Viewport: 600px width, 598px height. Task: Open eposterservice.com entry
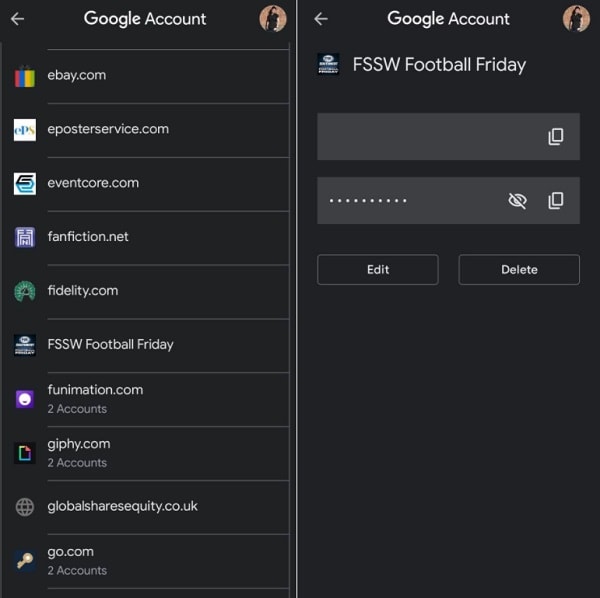(145, 130)
